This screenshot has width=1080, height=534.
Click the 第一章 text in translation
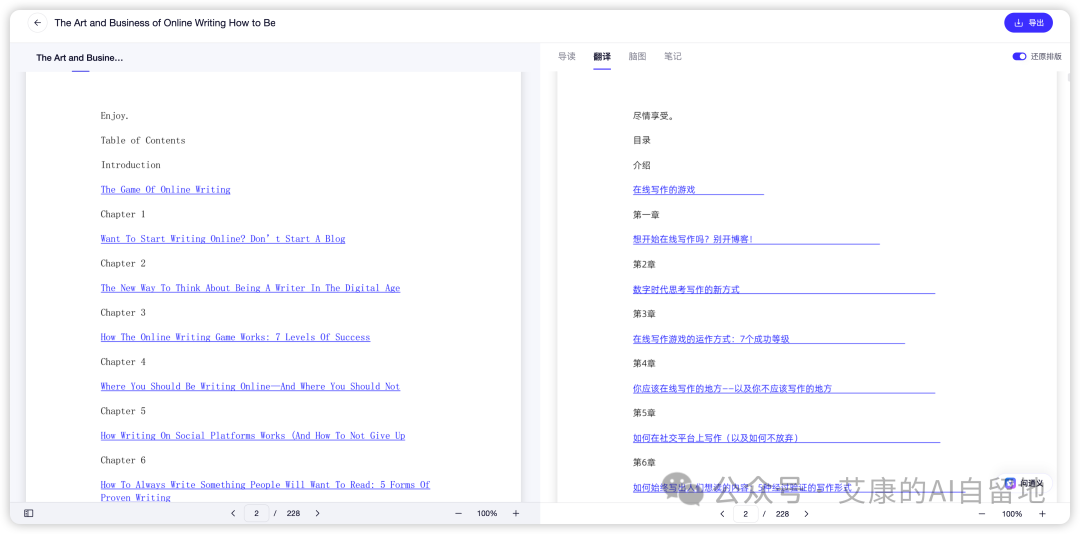pos(646,215)
